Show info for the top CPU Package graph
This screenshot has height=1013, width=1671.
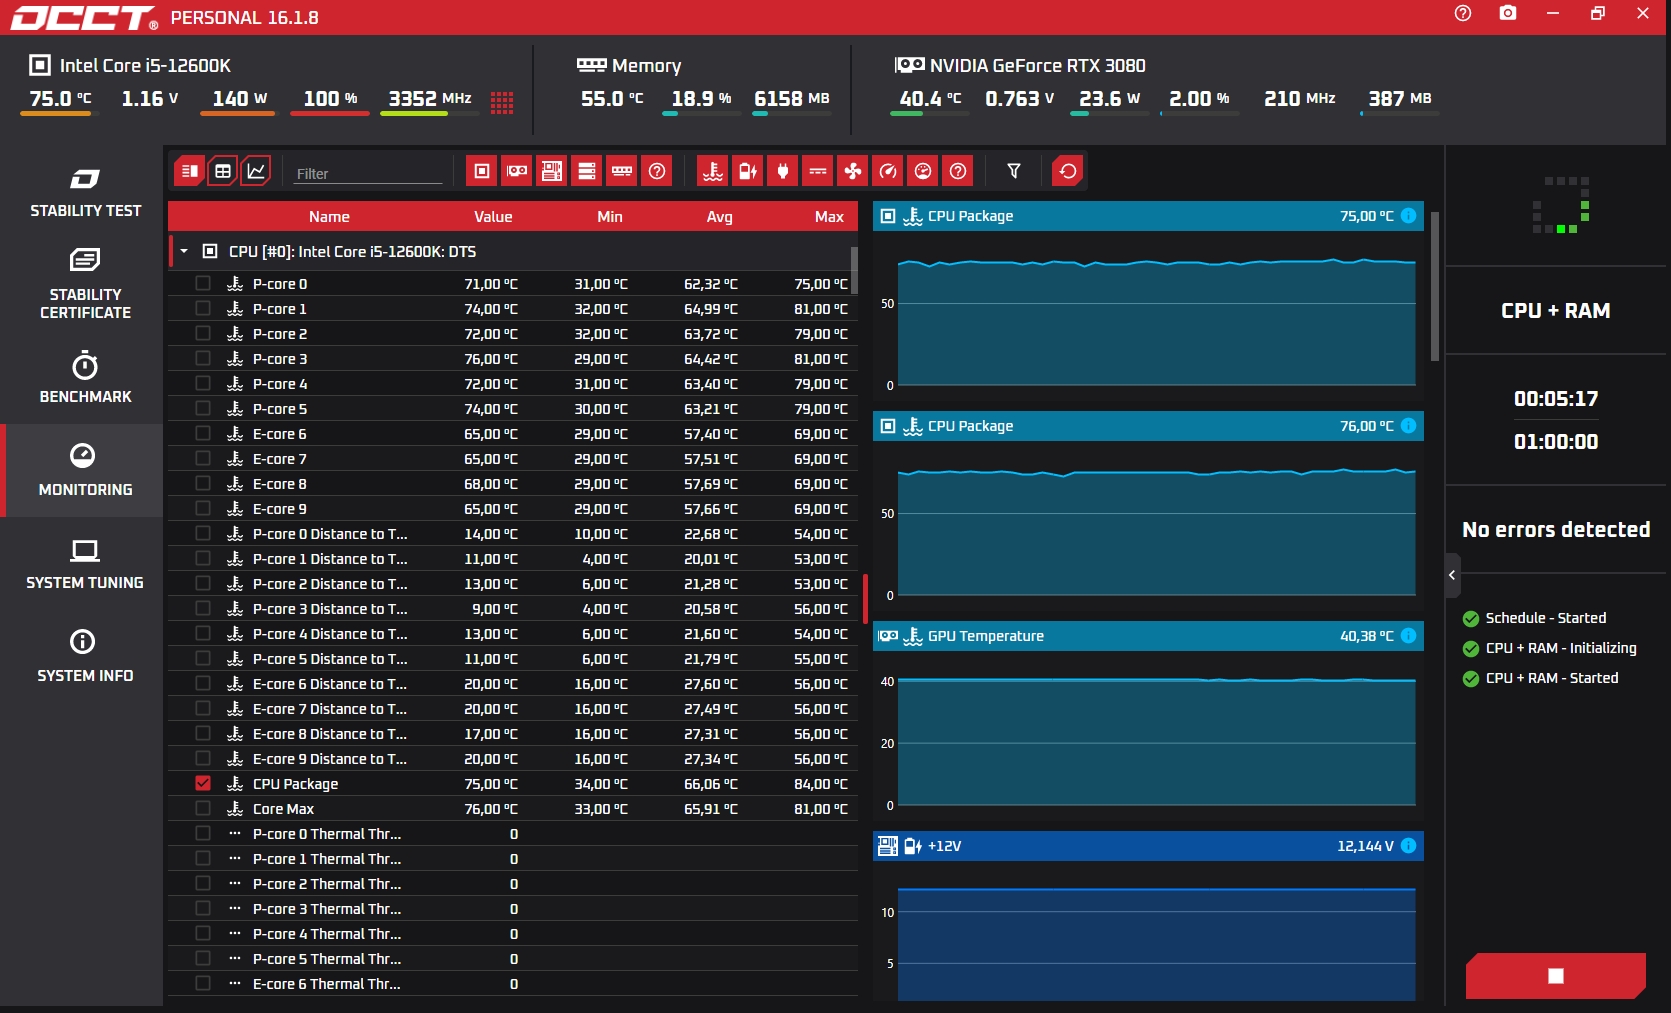[x=1408, y=216]
